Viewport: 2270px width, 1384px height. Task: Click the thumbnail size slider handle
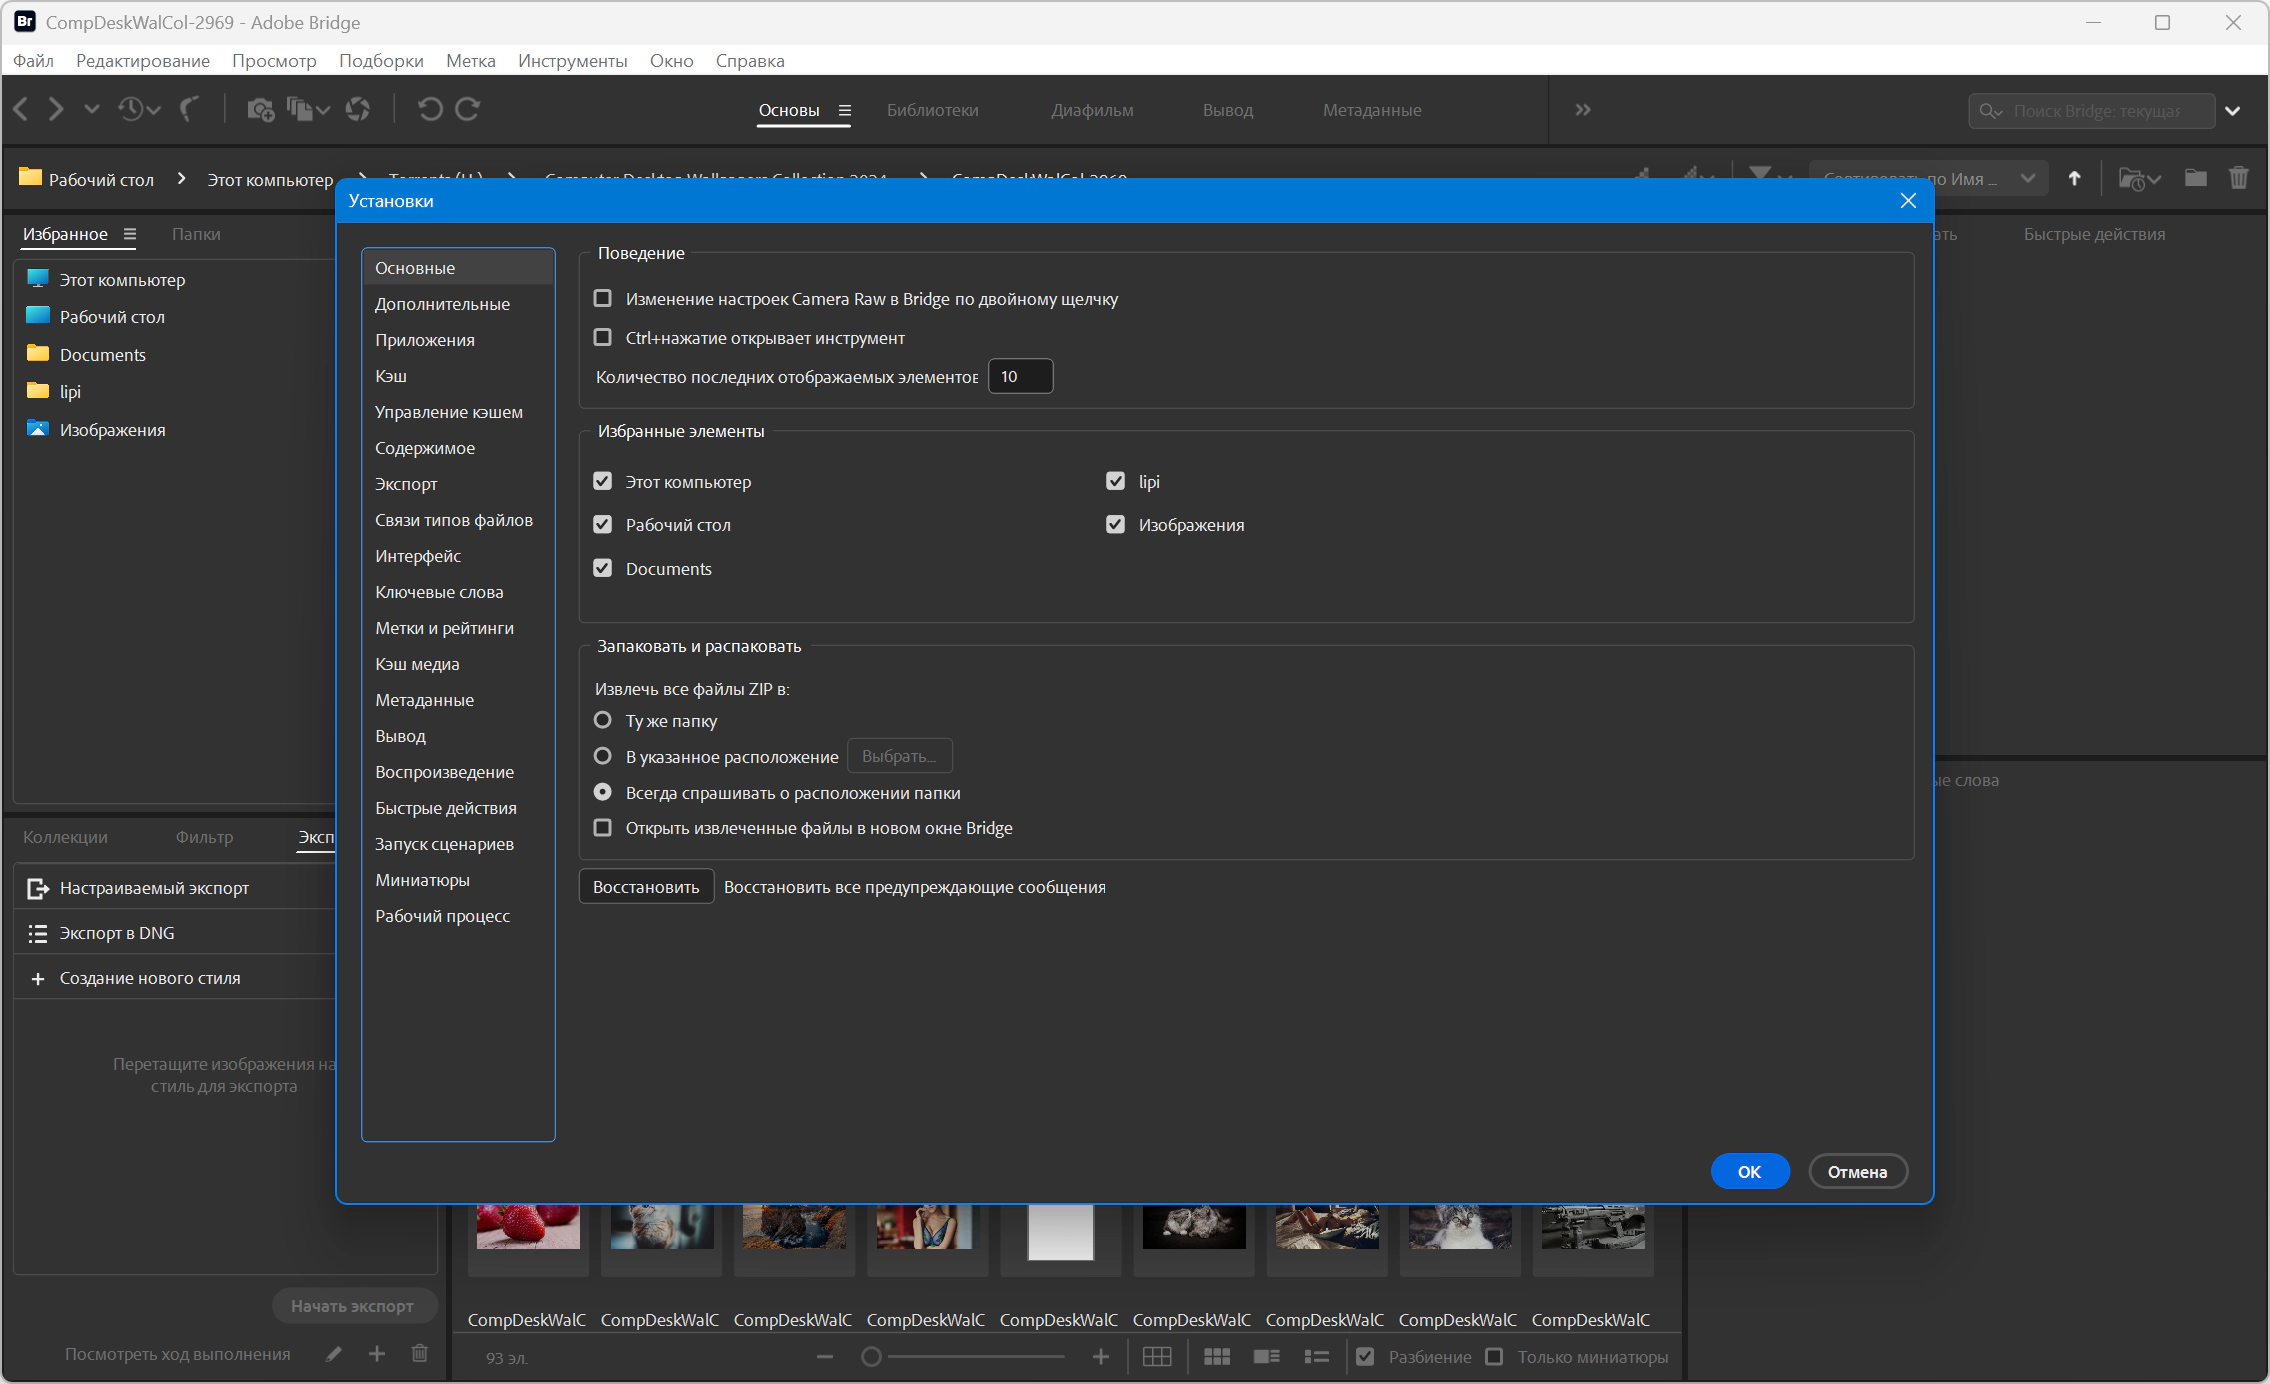coord(871,1357)
